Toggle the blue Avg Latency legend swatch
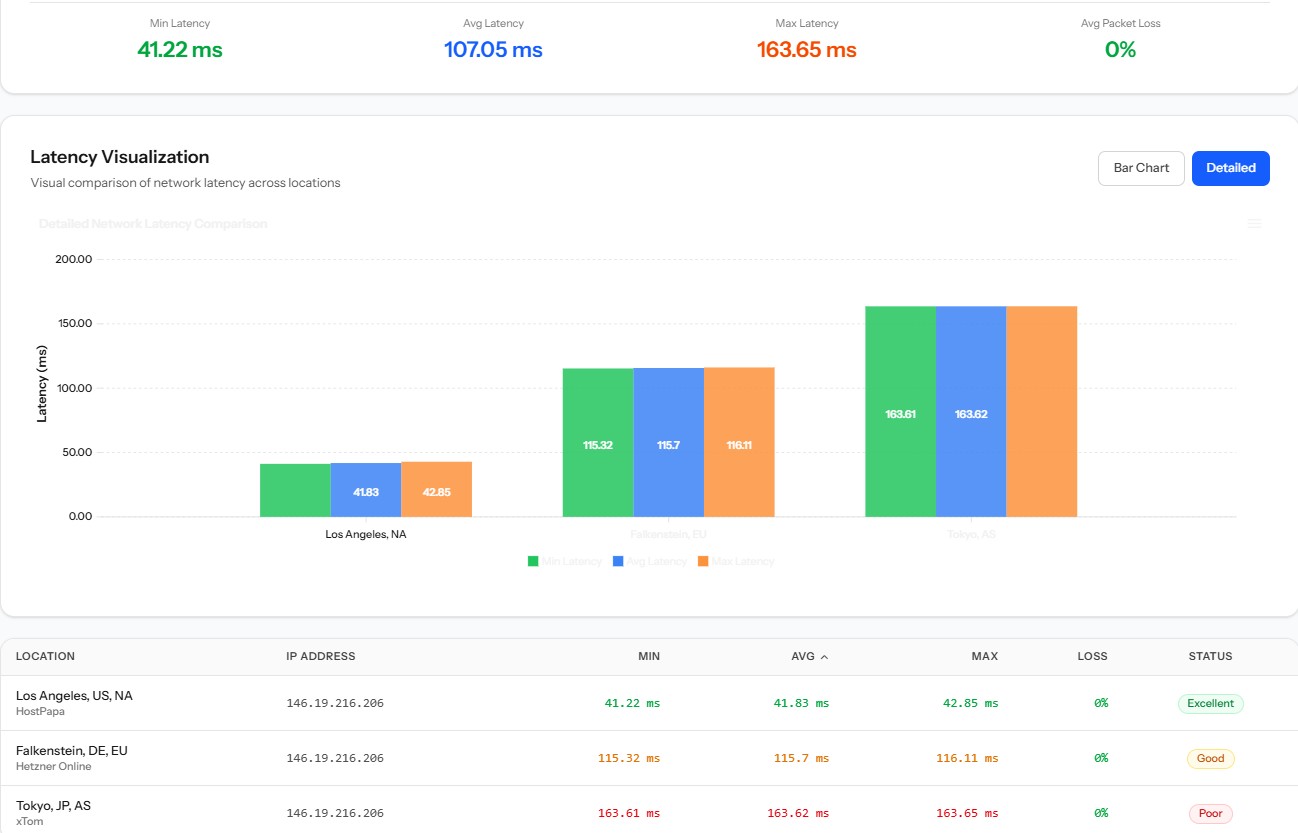The width and height of the screenshot is (1298, 833). tap(618, 561)
